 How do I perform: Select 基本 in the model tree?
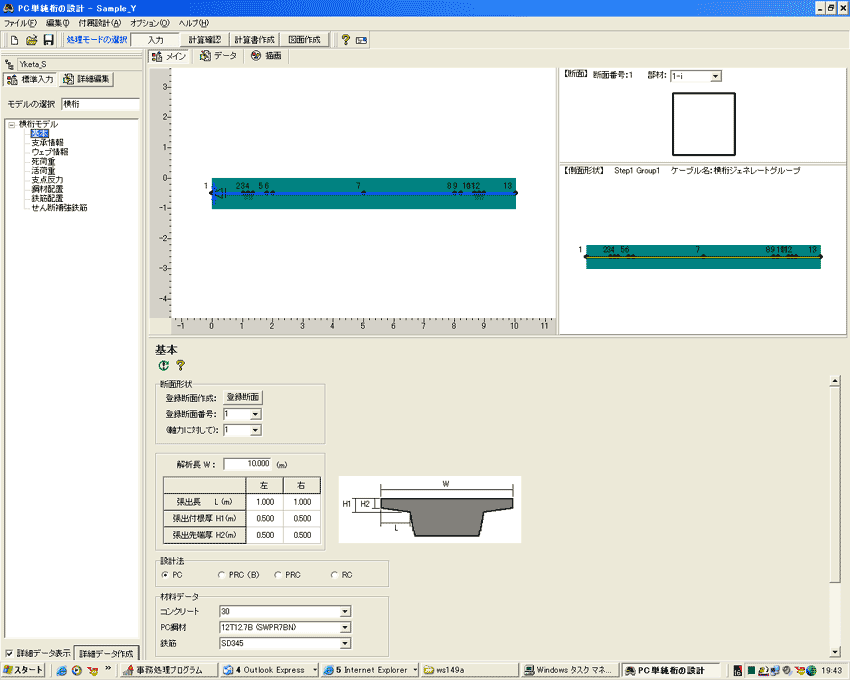click(x=40, y=133)
